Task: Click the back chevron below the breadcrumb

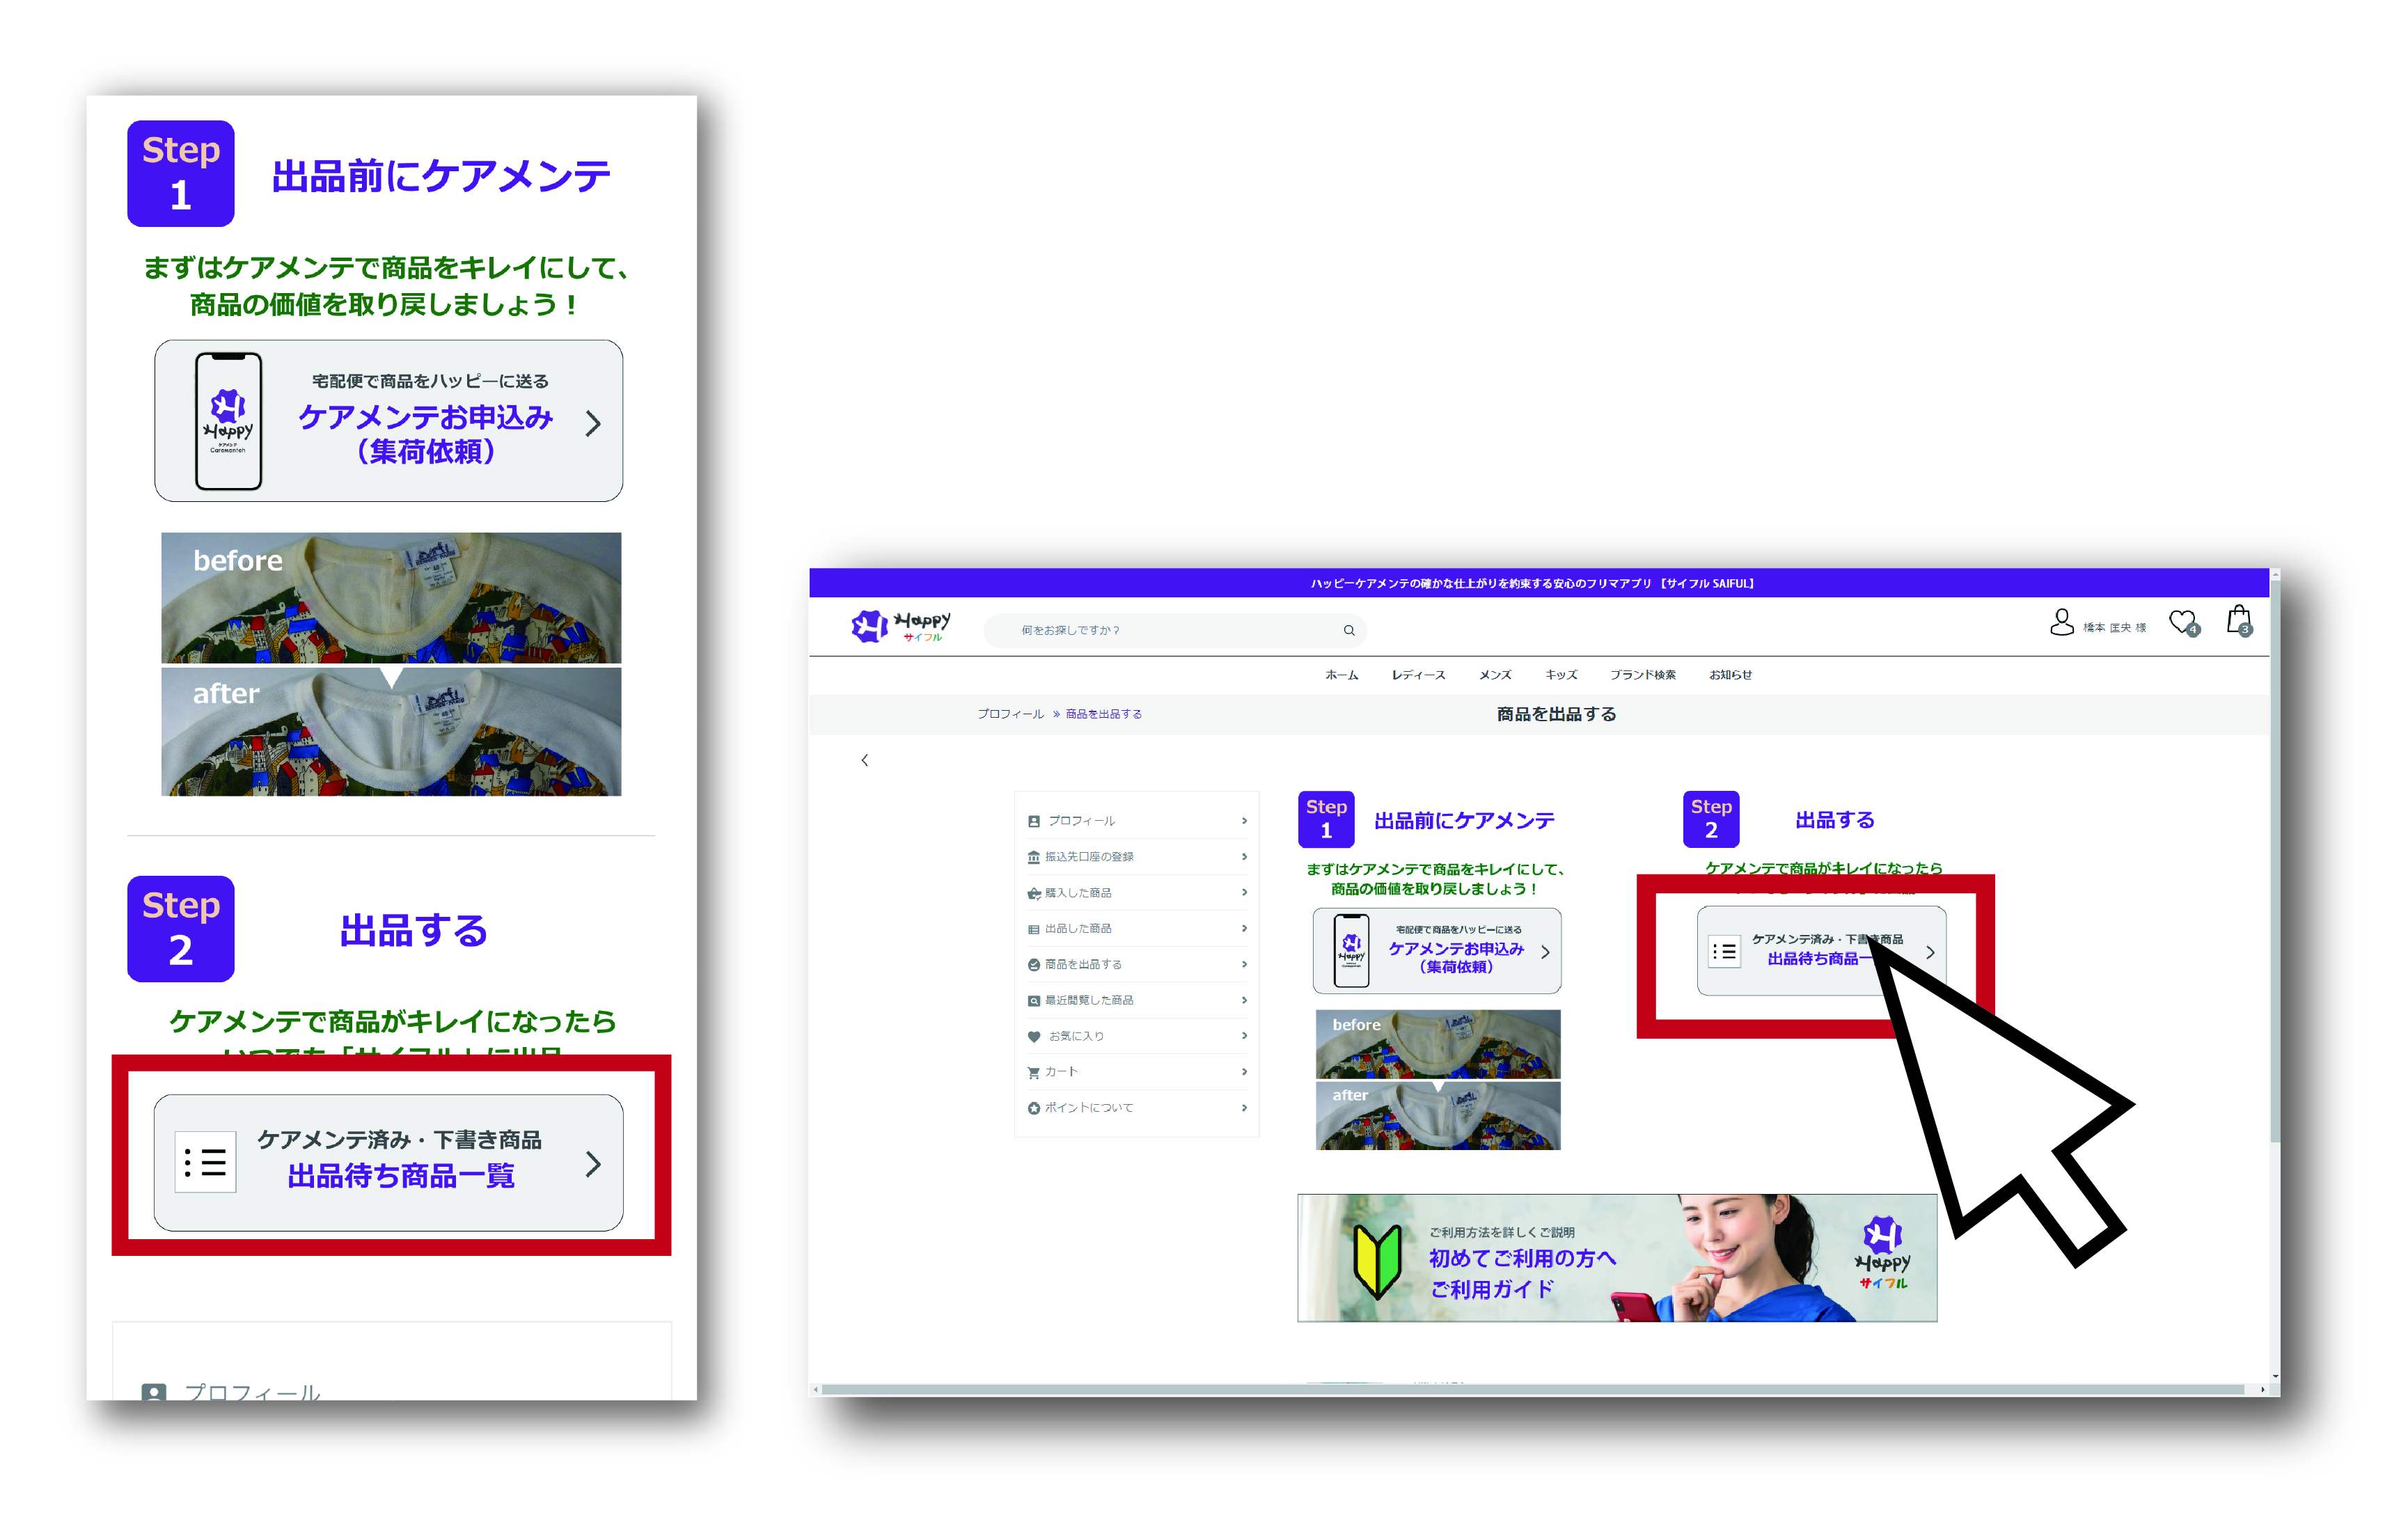Action: (865, 760)
